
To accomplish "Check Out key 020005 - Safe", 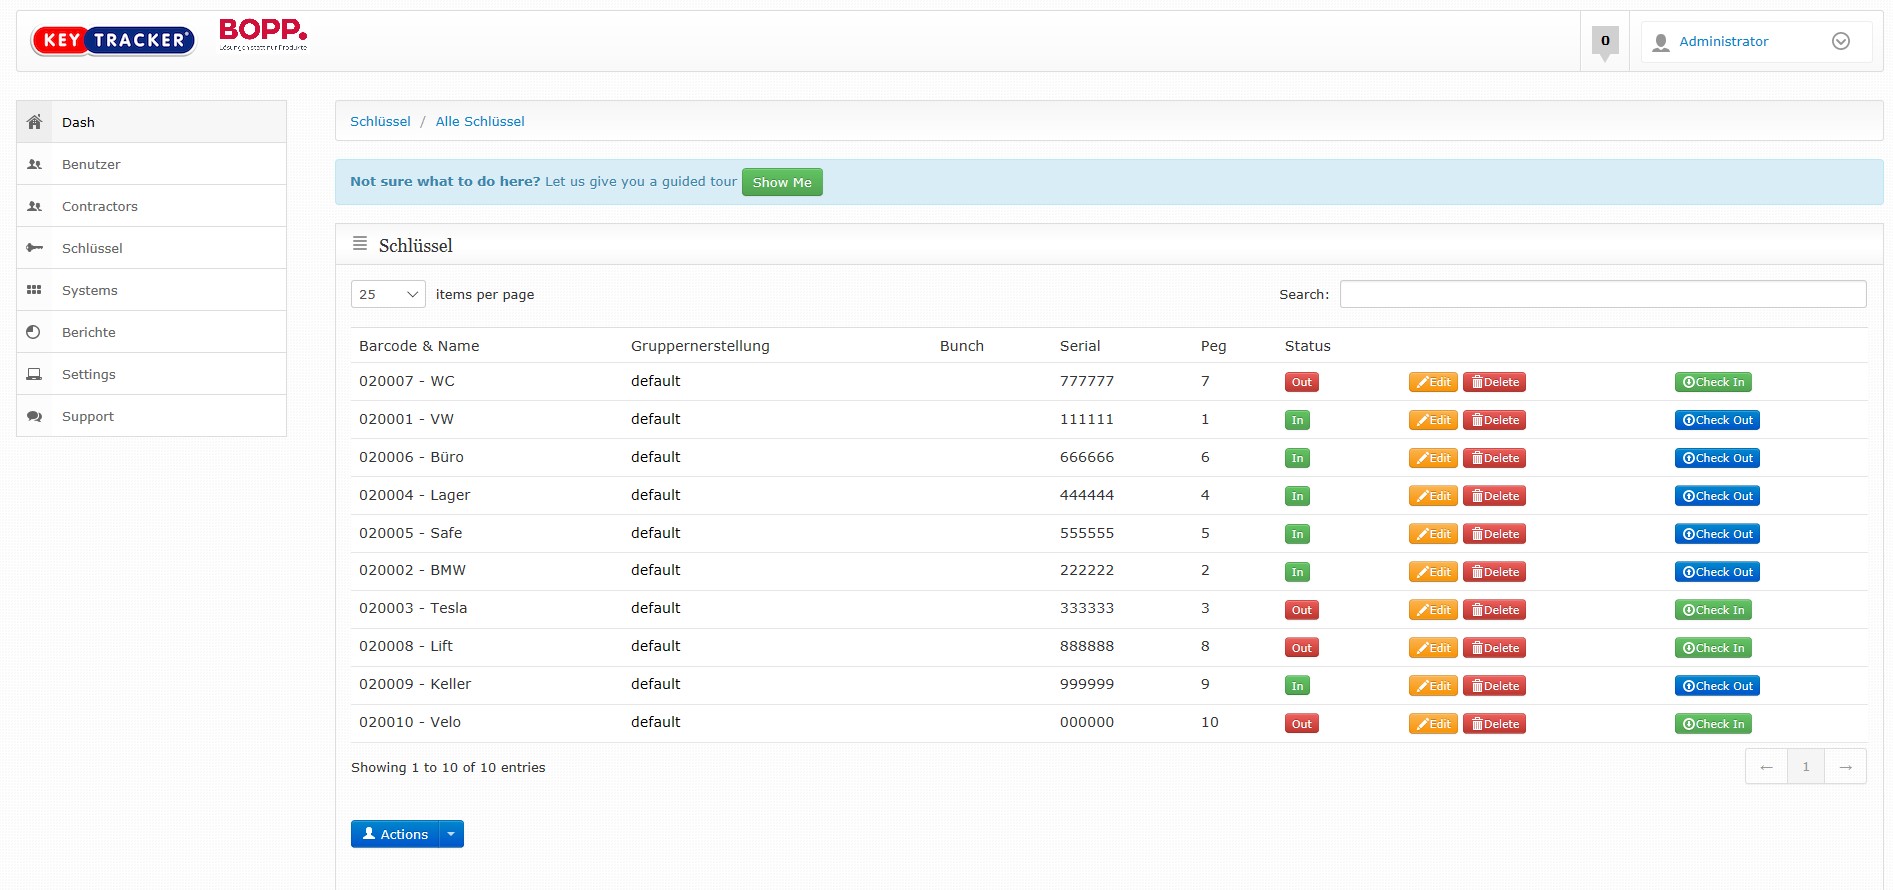I will pyautogui.click(x=1717, y=534).
